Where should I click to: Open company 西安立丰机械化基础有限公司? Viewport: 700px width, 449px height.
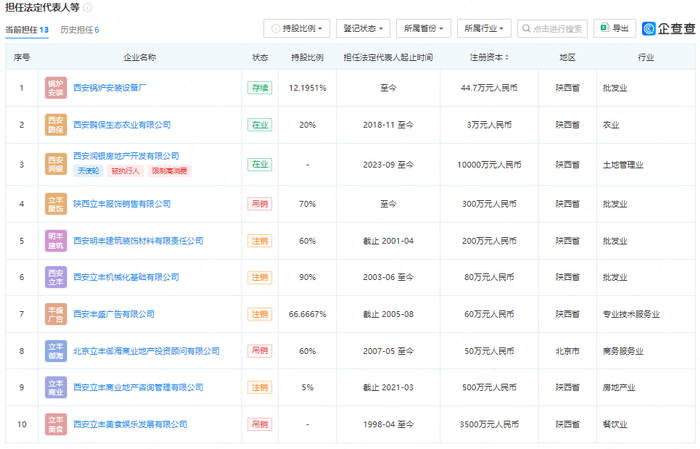(x=126, y=277)
